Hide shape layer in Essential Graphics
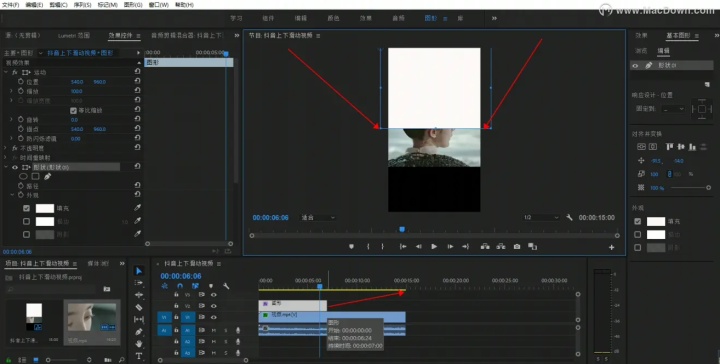This screenshot has width=720, height=364. click(636, 66)
